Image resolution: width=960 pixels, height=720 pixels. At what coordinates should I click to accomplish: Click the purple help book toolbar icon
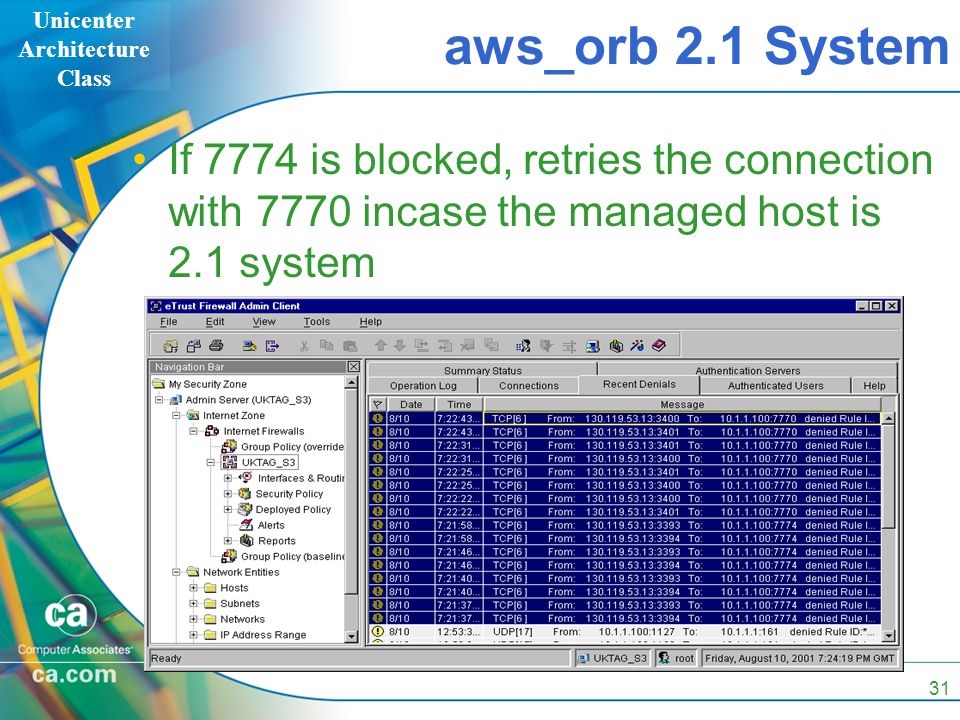[x=658, y=346]
